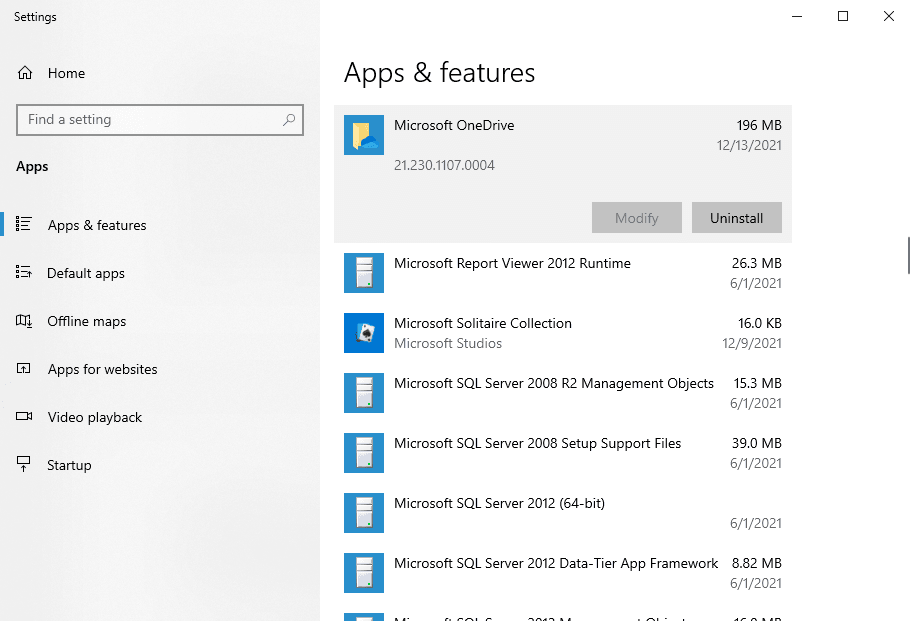Click the Microsoft Studios publisher label
This screenshot has width=912, height=621.
[x=448, y=343]
